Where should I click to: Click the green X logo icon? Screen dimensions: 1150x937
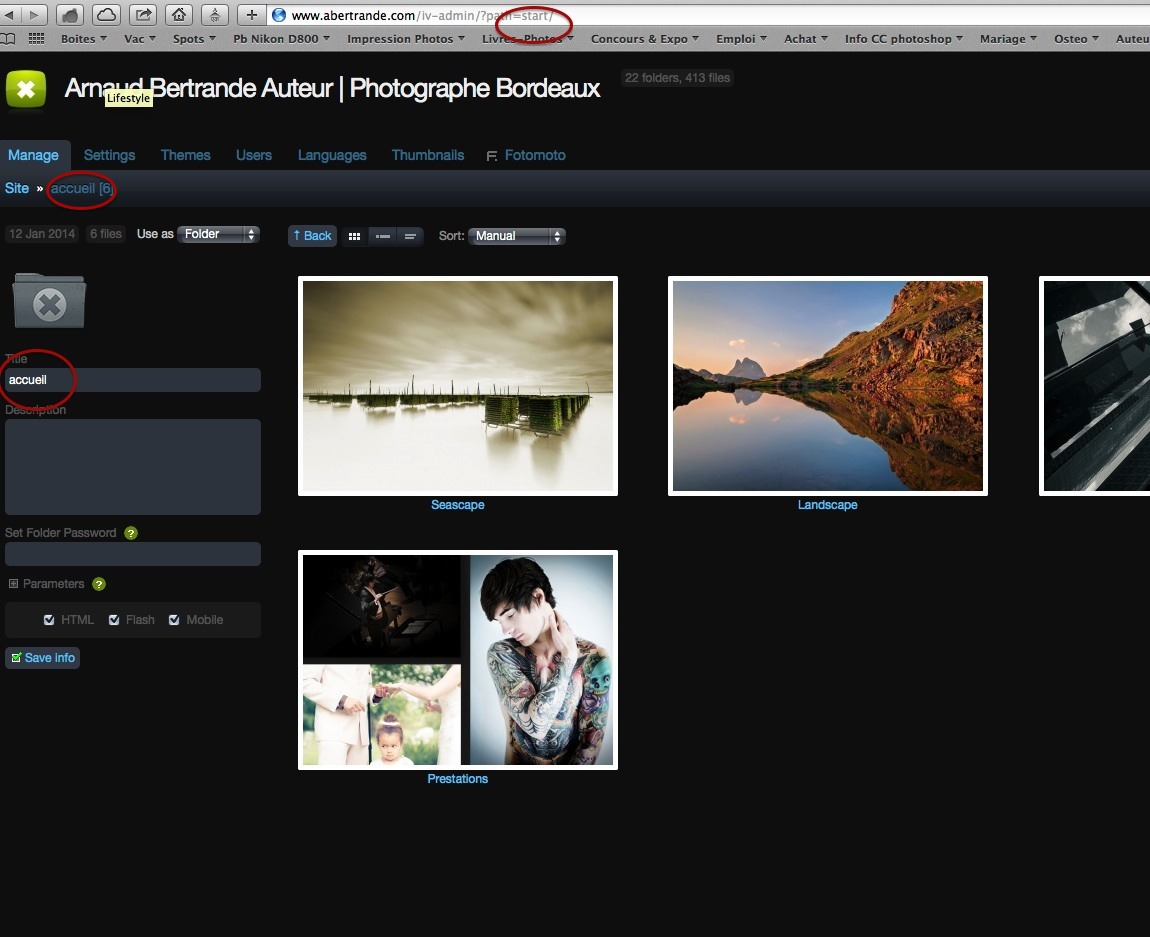pyautogui.click(x=26, y=89)
